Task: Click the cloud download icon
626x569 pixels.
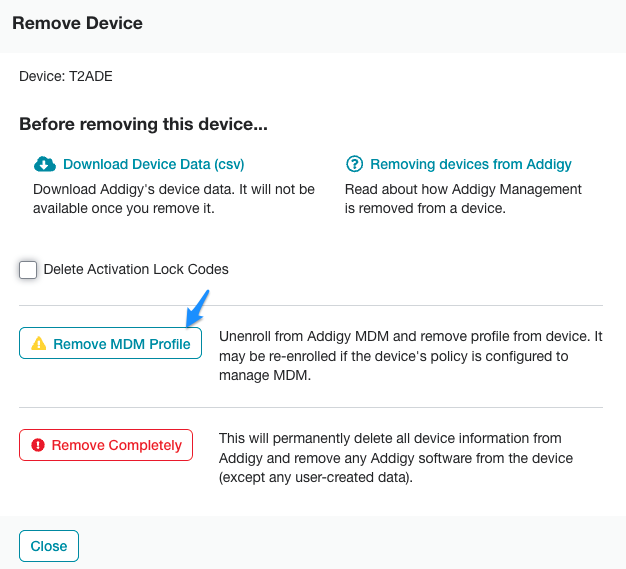Action: click(45, 164)
